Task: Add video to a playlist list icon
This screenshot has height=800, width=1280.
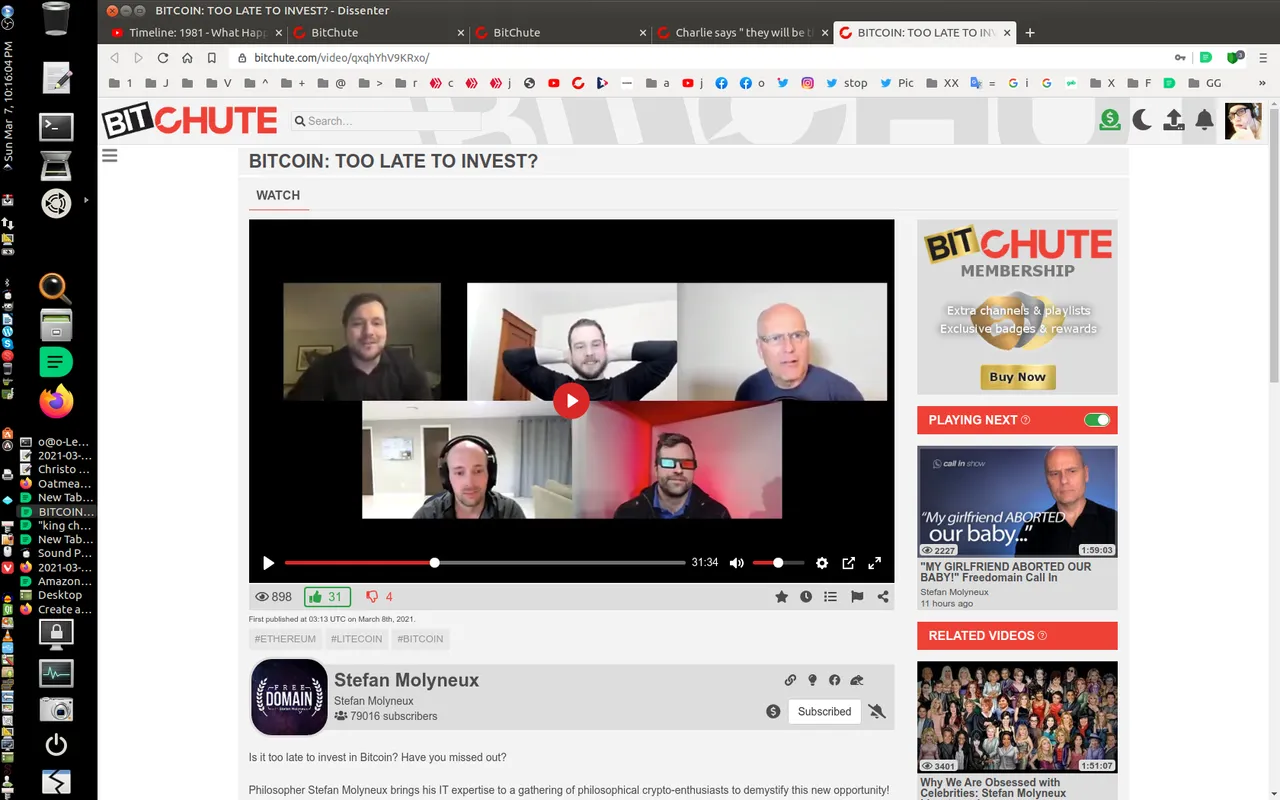Action: [x=830, y=597]
